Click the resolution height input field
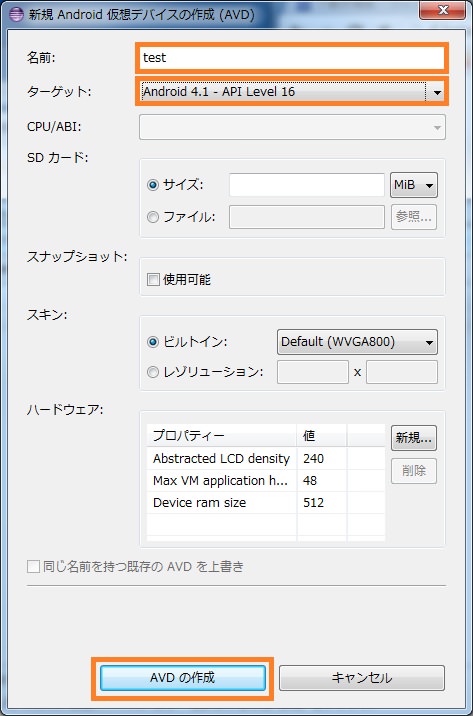 click(402, 372)
